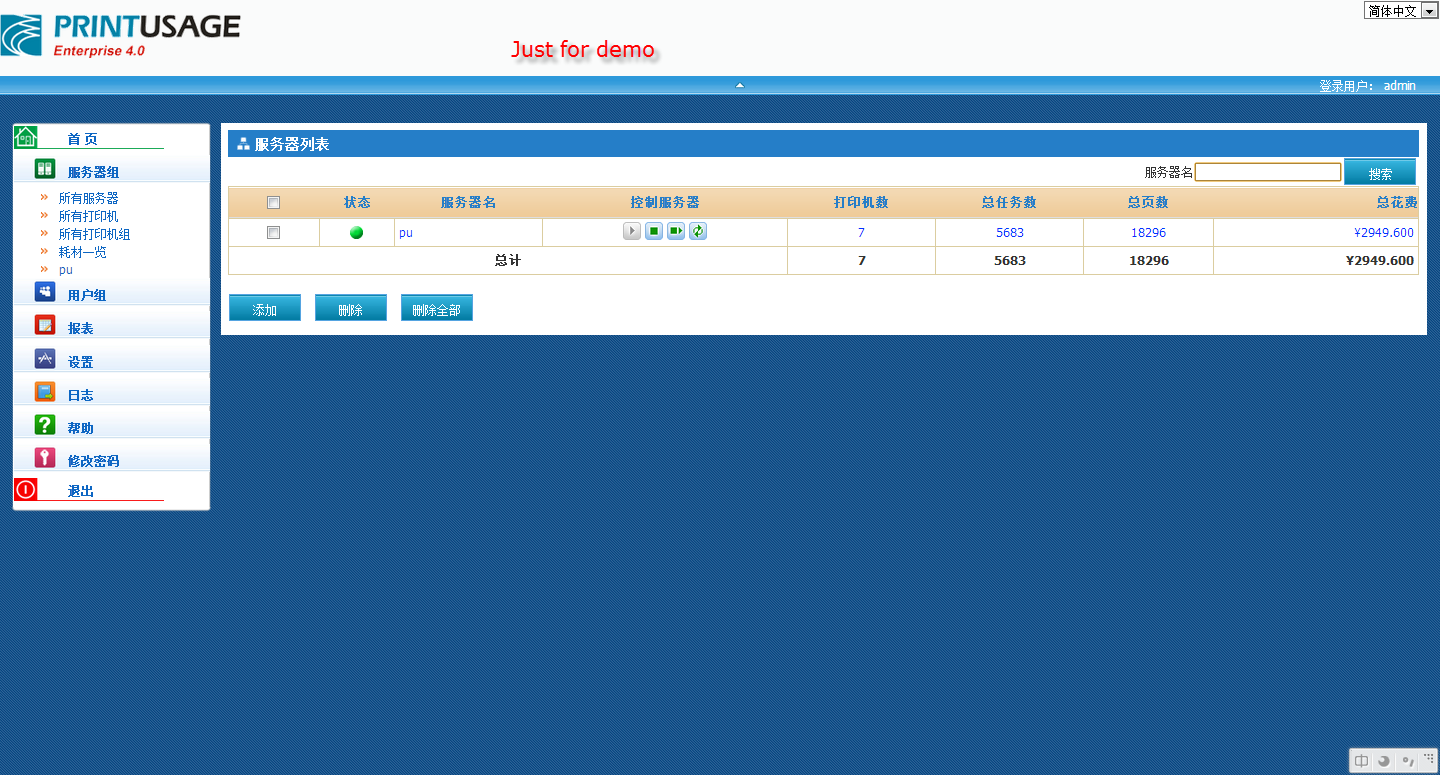Click bold 5683 in the total row

pyautogui.click(x=1010, y=261)
